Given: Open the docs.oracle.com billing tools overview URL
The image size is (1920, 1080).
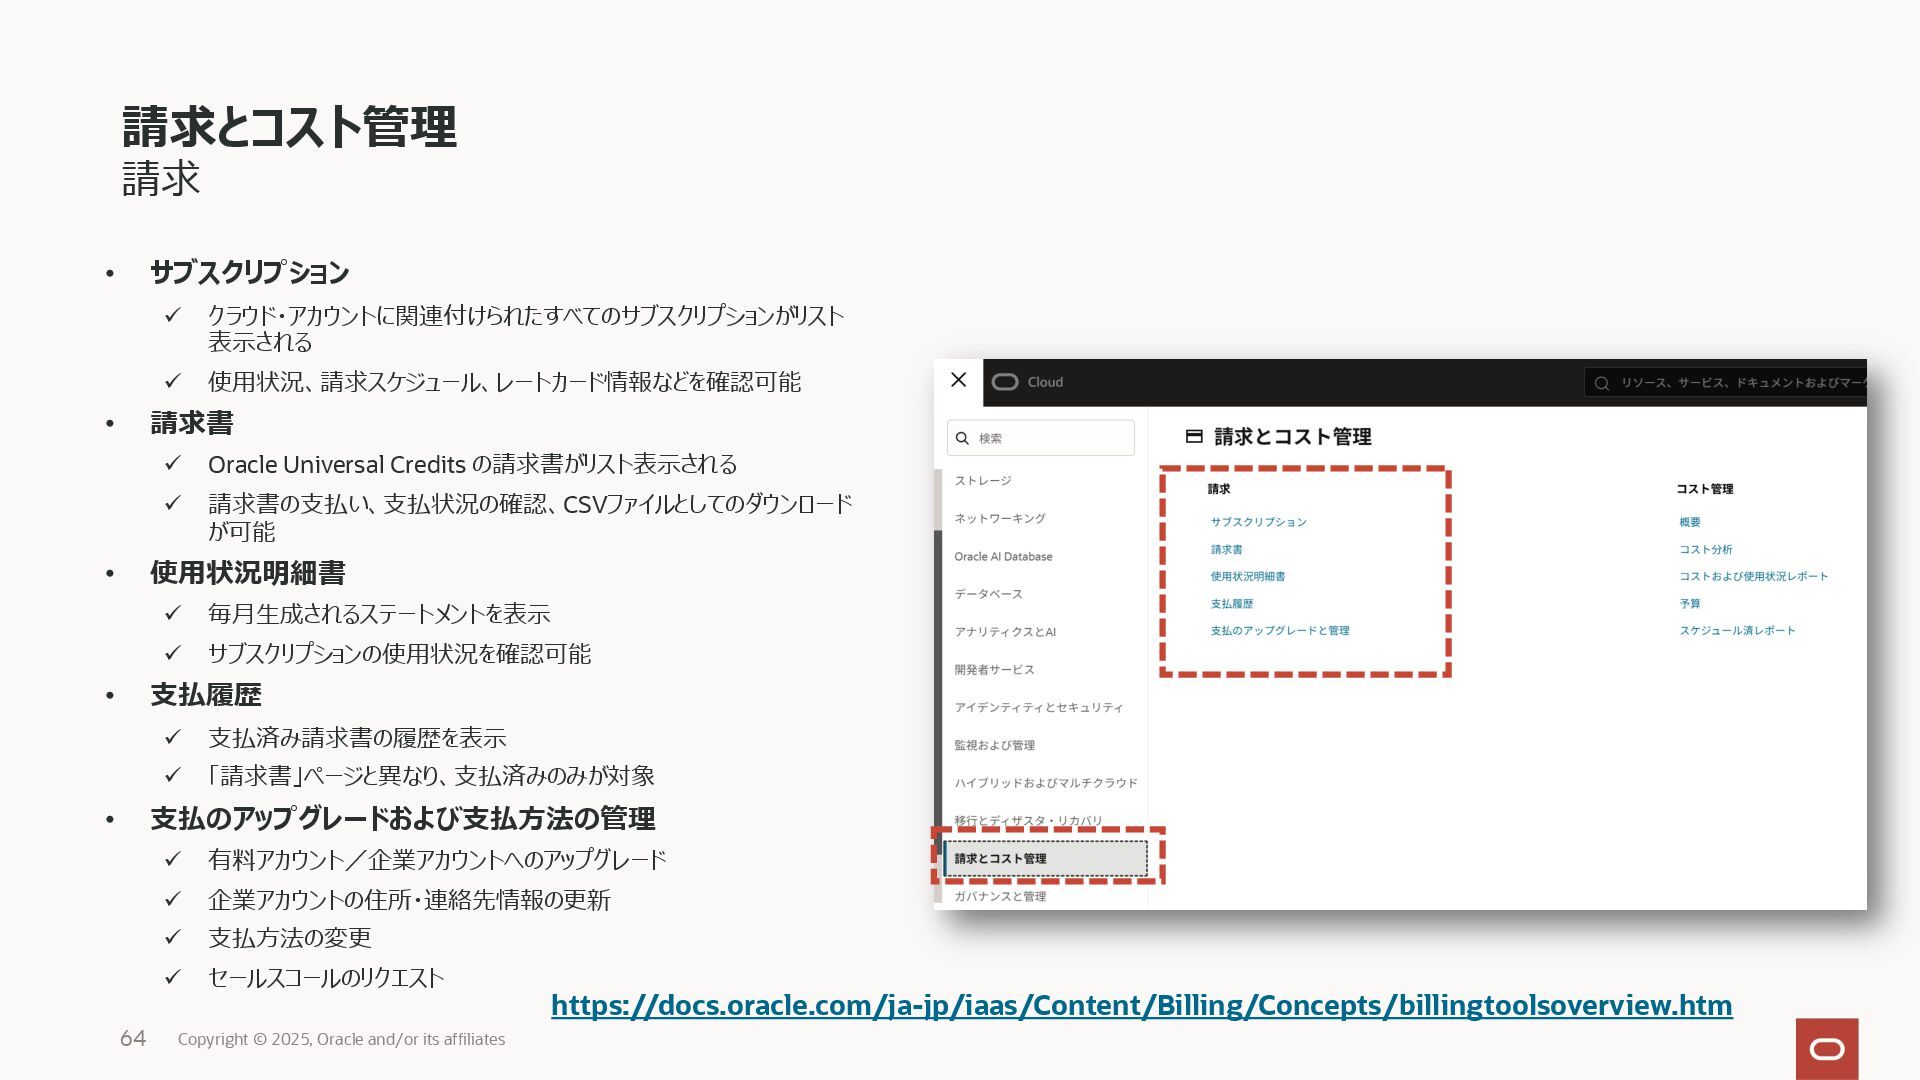Looking at the screenshot, I should (1141, 1005).
